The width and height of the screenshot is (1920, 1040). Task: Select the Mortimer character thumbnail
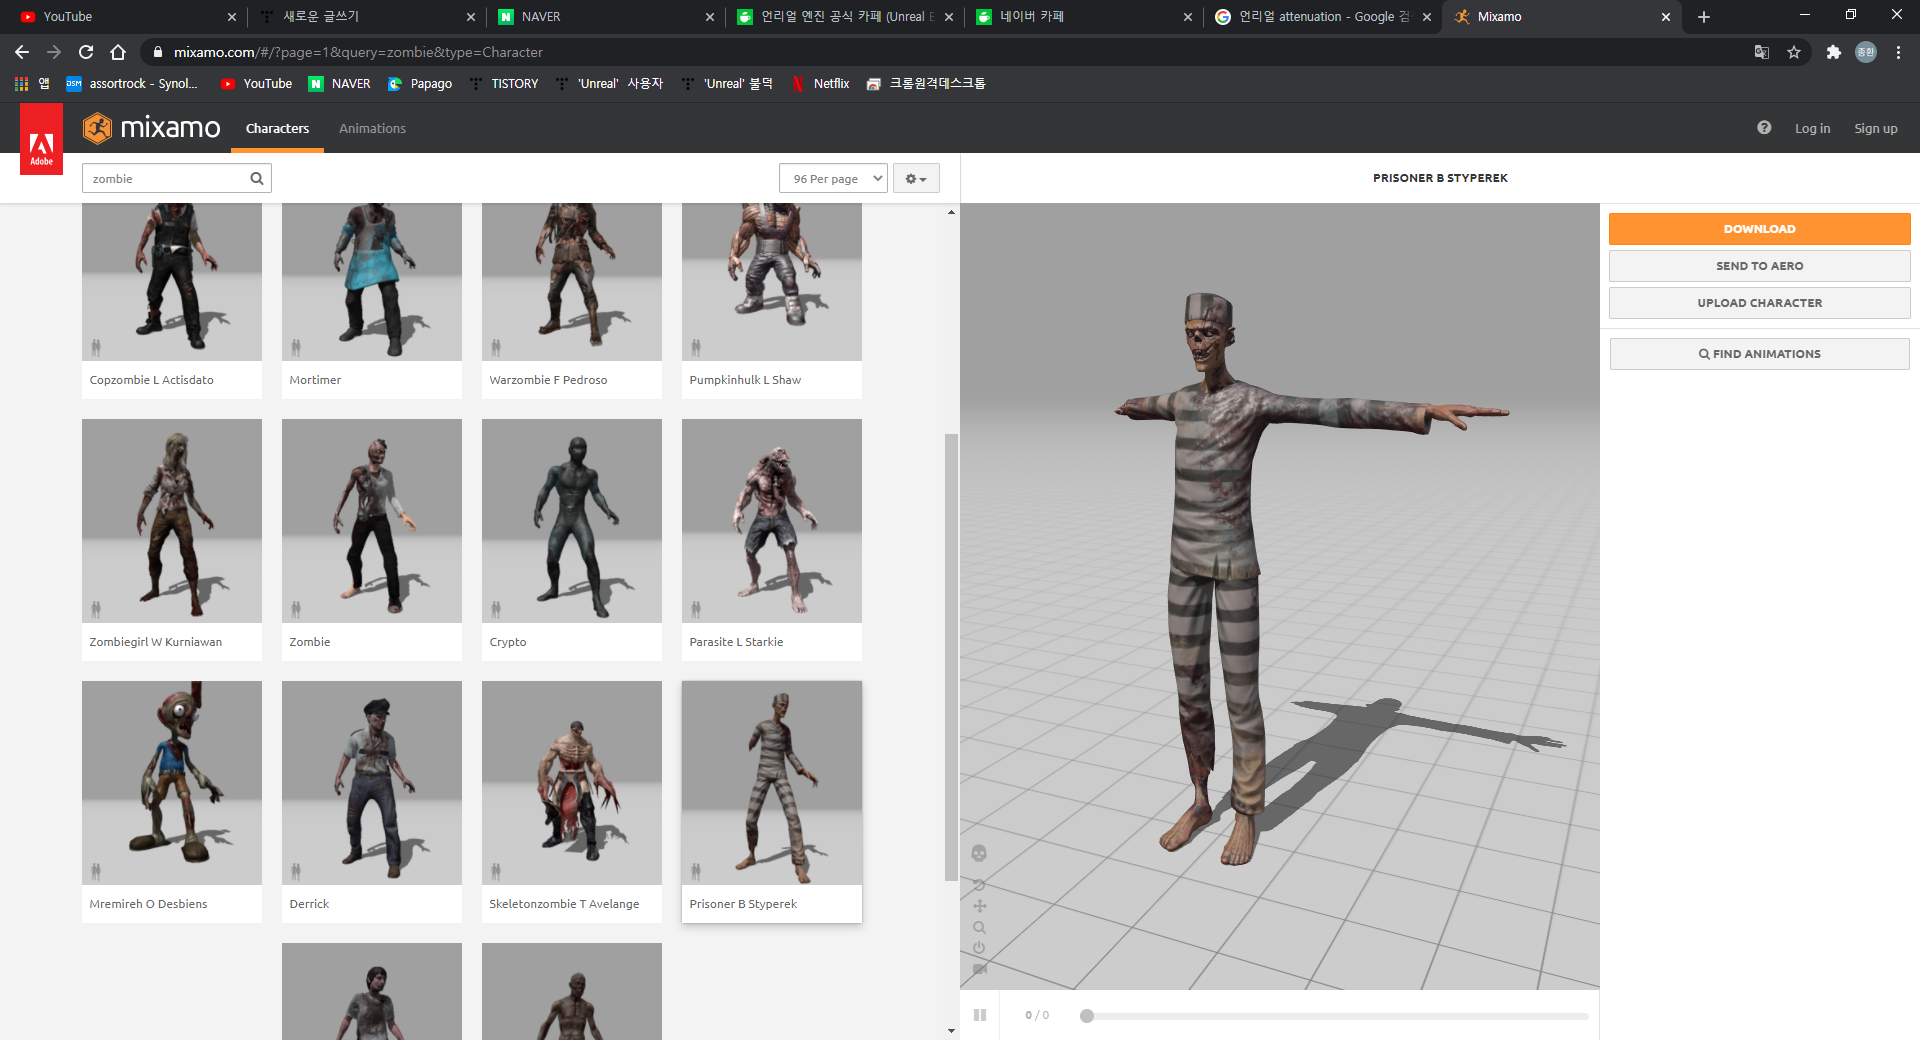pos(371,282)
